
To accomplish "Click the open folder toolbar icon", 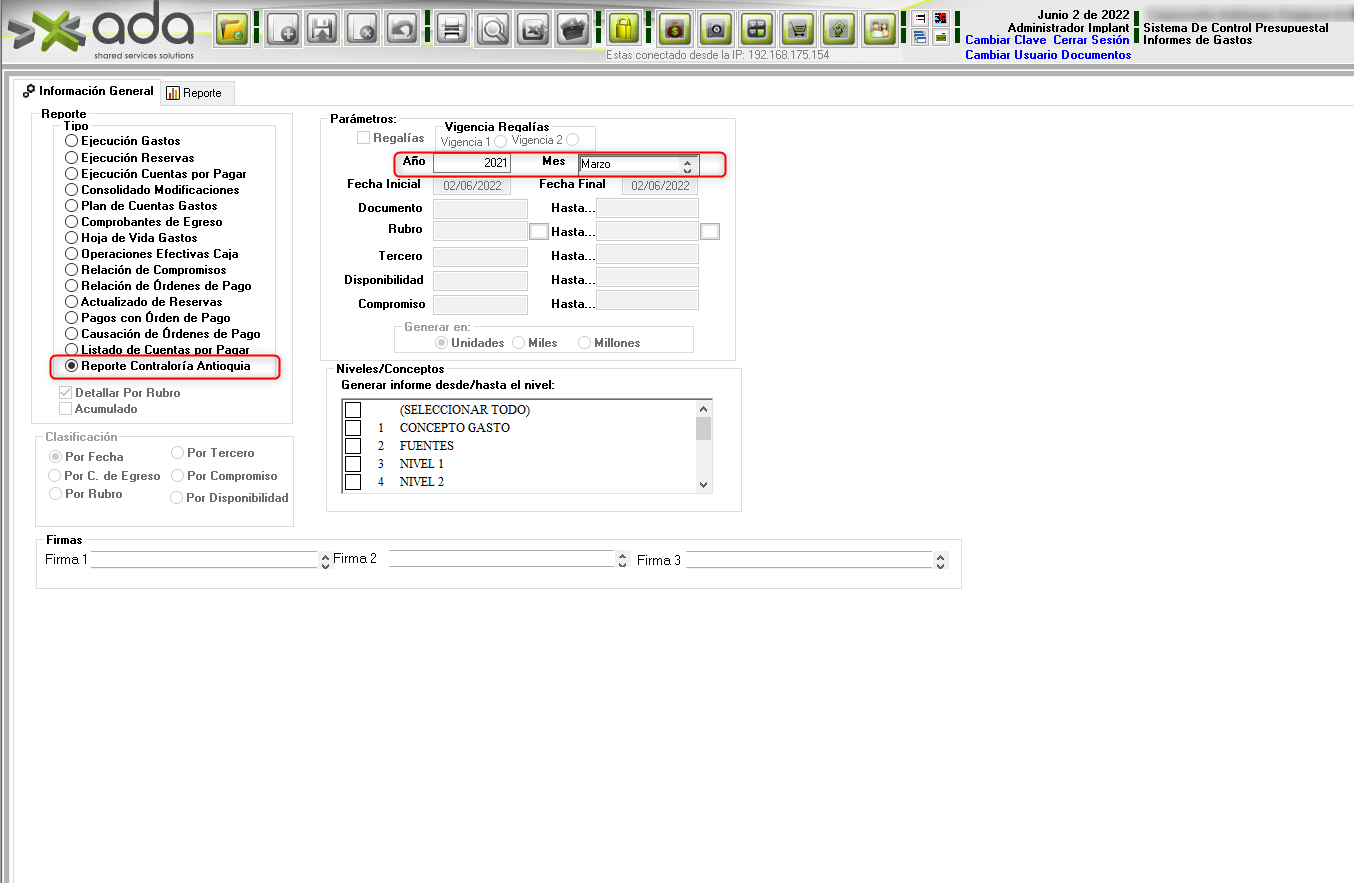I will point(233,30).
